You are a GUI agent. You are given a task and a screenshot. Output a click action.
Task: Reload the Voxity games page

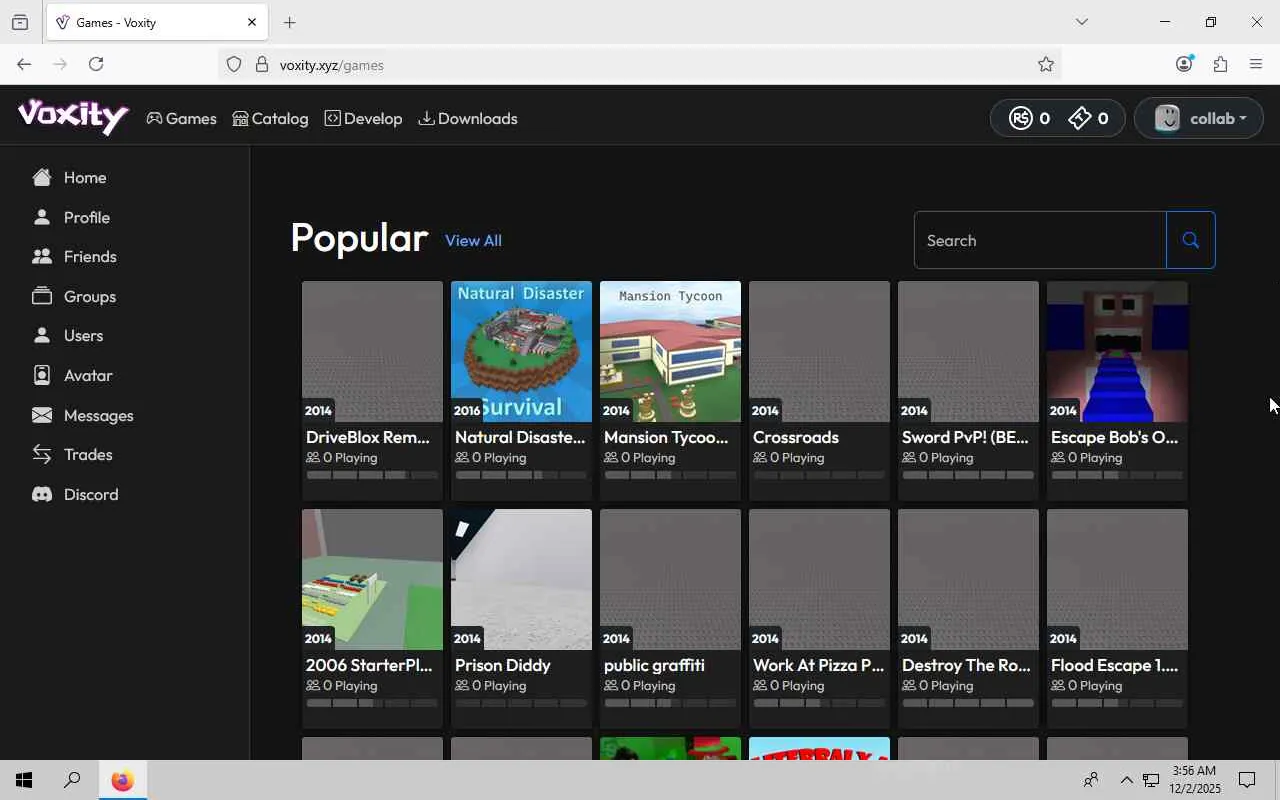96,64
